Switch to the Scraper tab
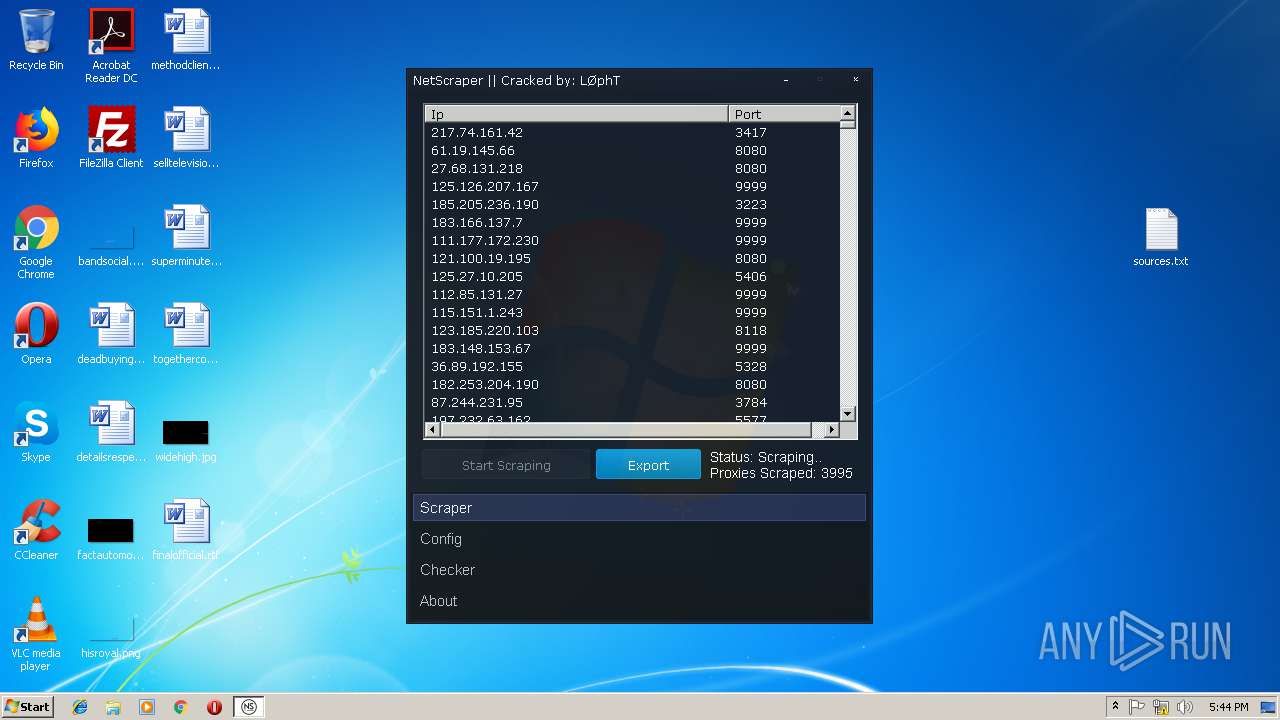 (x=639, y=508)
